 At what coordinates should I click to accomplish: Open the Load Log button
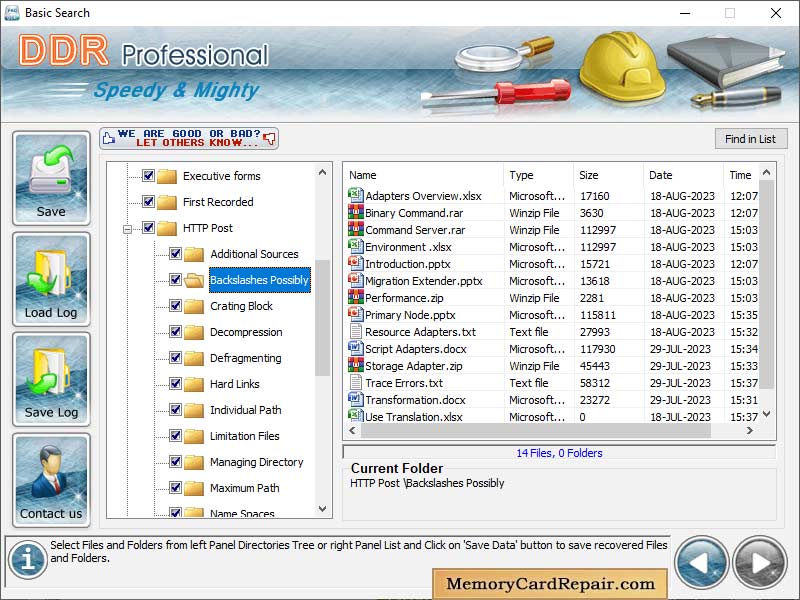click(x=51, y=279)
